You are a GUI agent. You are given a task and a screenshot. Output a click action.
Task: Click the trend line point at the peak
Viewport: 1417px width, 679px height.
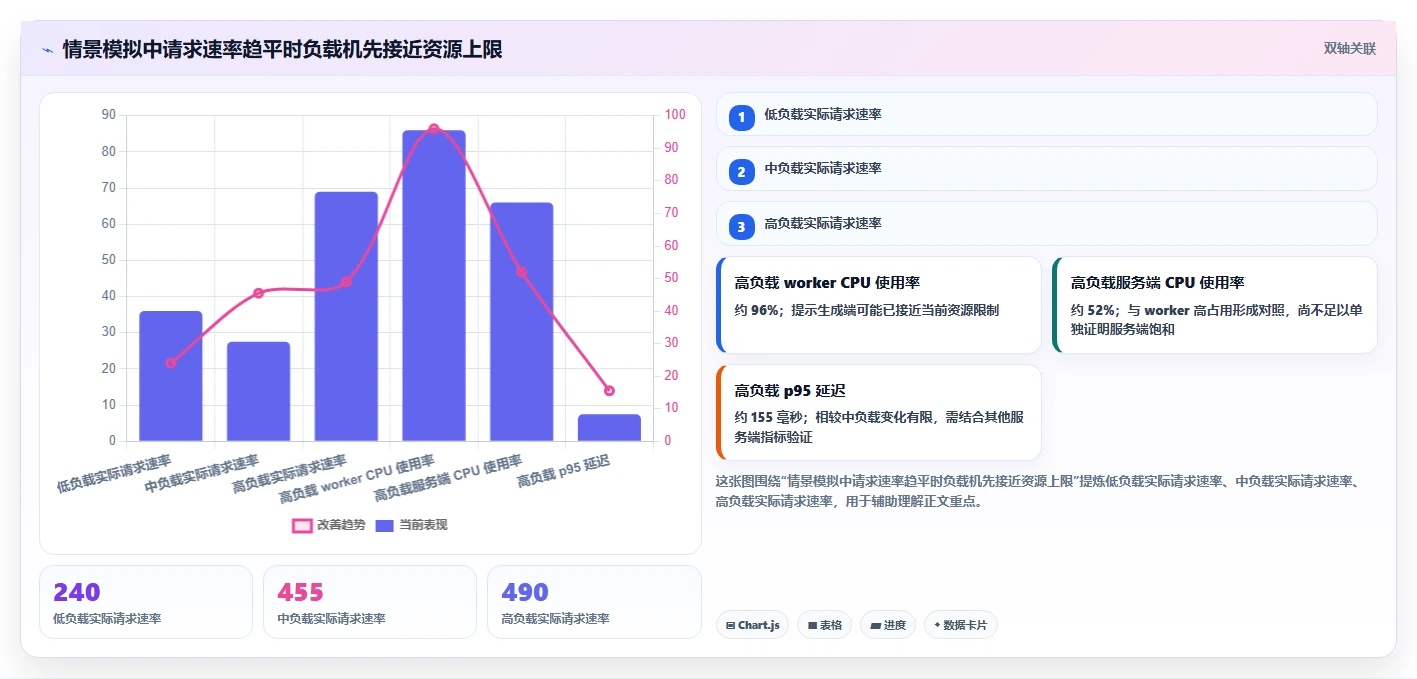[434, 129]
